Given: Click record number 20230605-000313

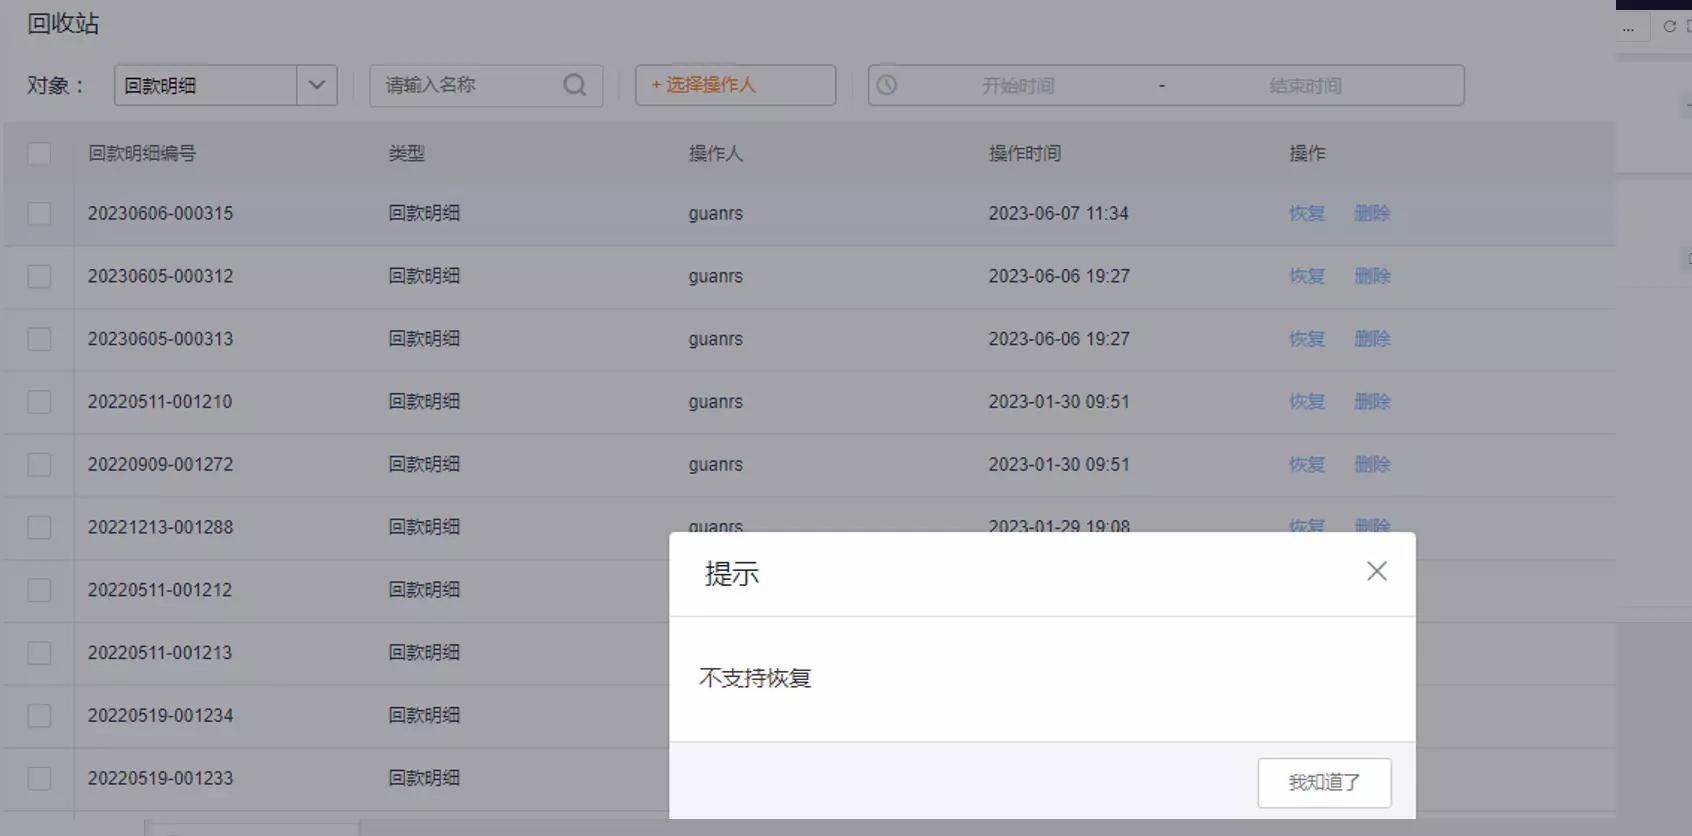Looking at the screenshot, I should pyautogui.click(x=160, y=339).
